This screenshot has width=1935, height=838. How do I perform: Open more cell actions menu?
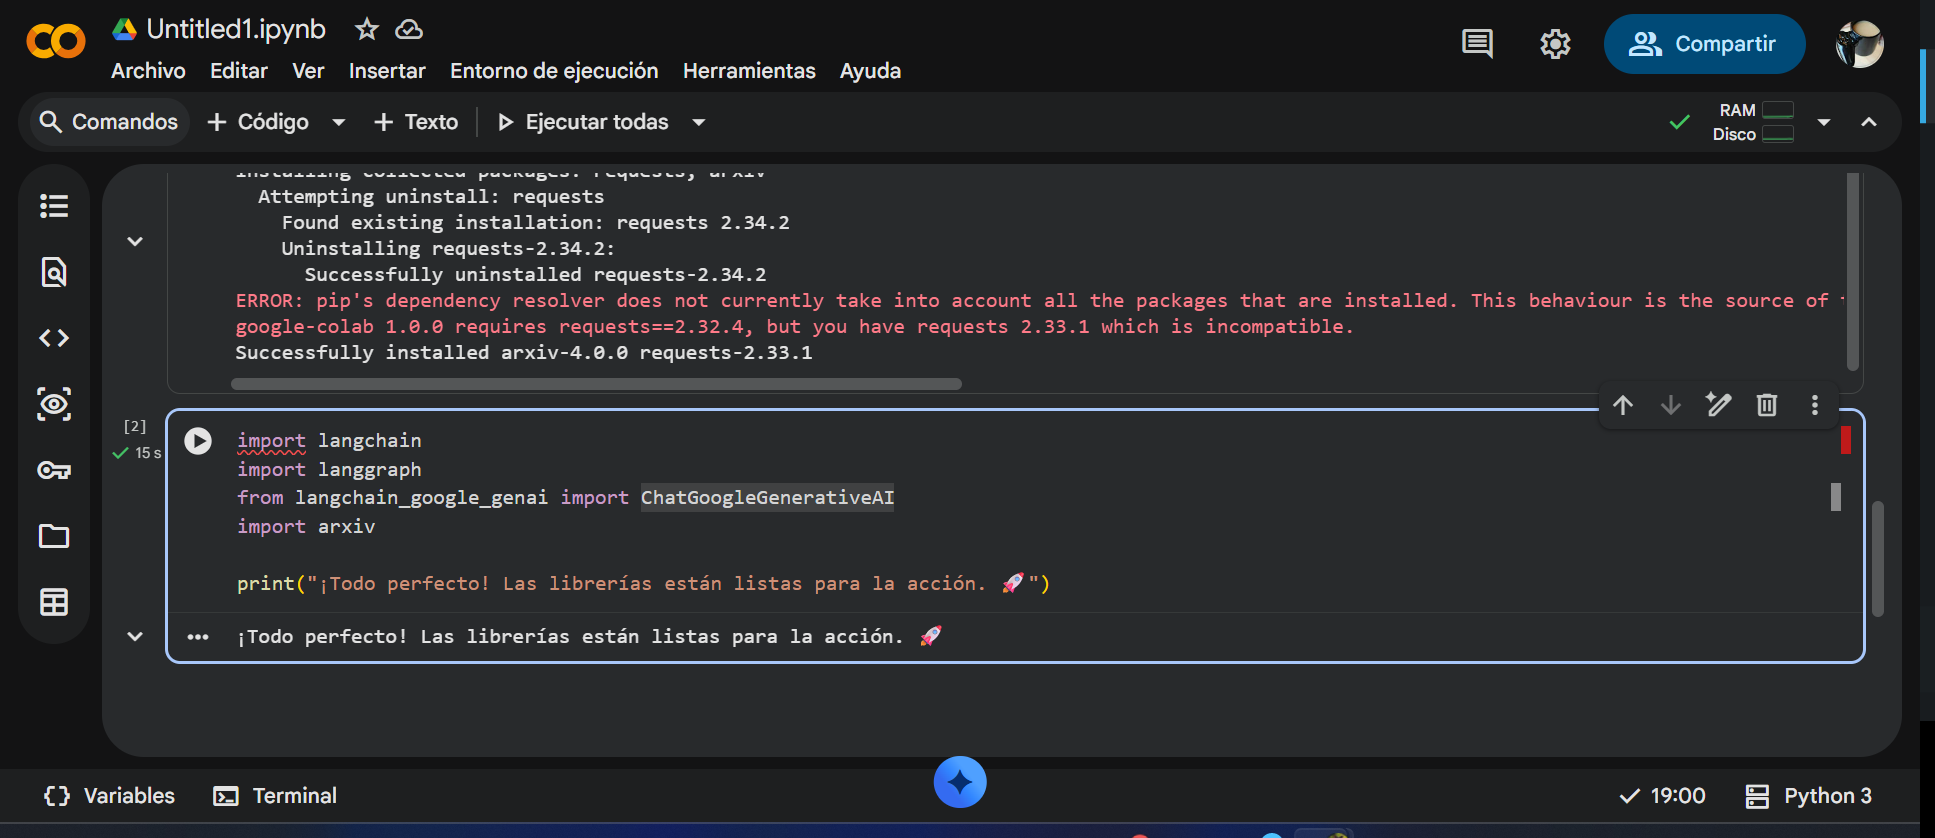(x=1815, y=405)
